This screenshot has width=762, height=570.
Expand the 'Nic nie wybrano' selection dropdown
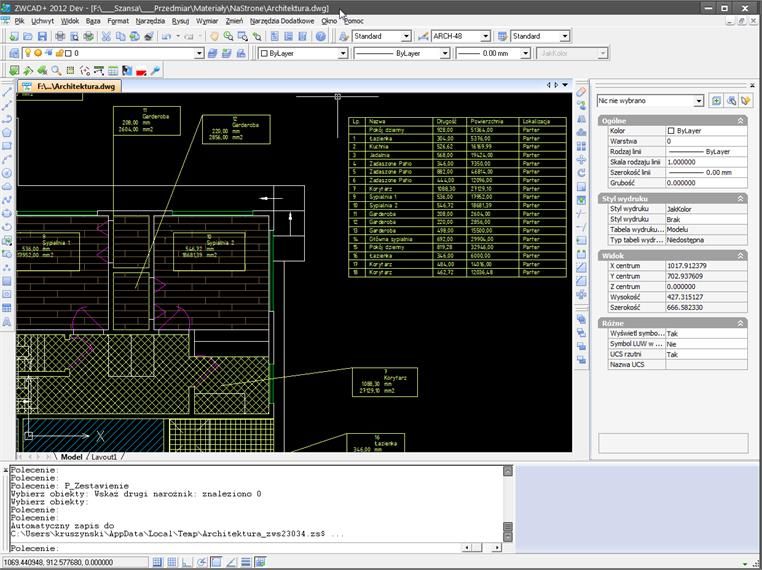699,101
